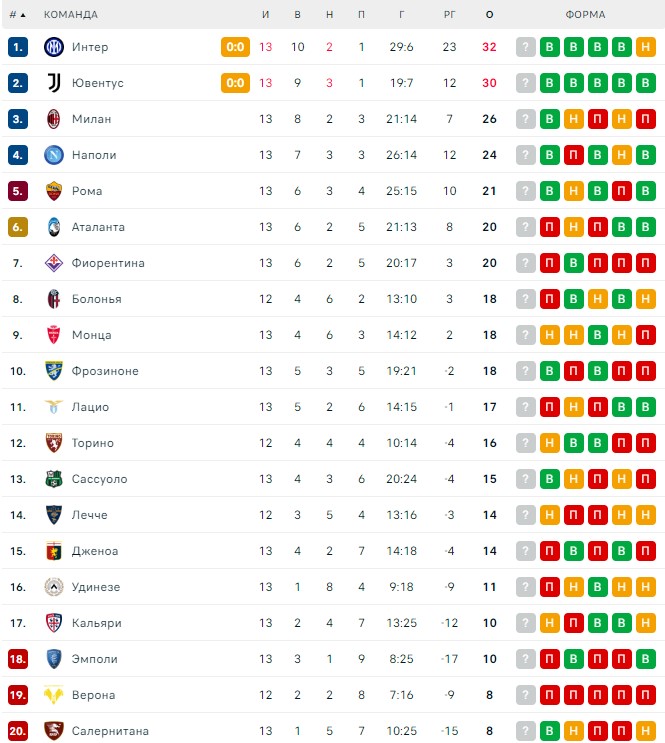Open the Болонья team link

click(x=97, y=299)
